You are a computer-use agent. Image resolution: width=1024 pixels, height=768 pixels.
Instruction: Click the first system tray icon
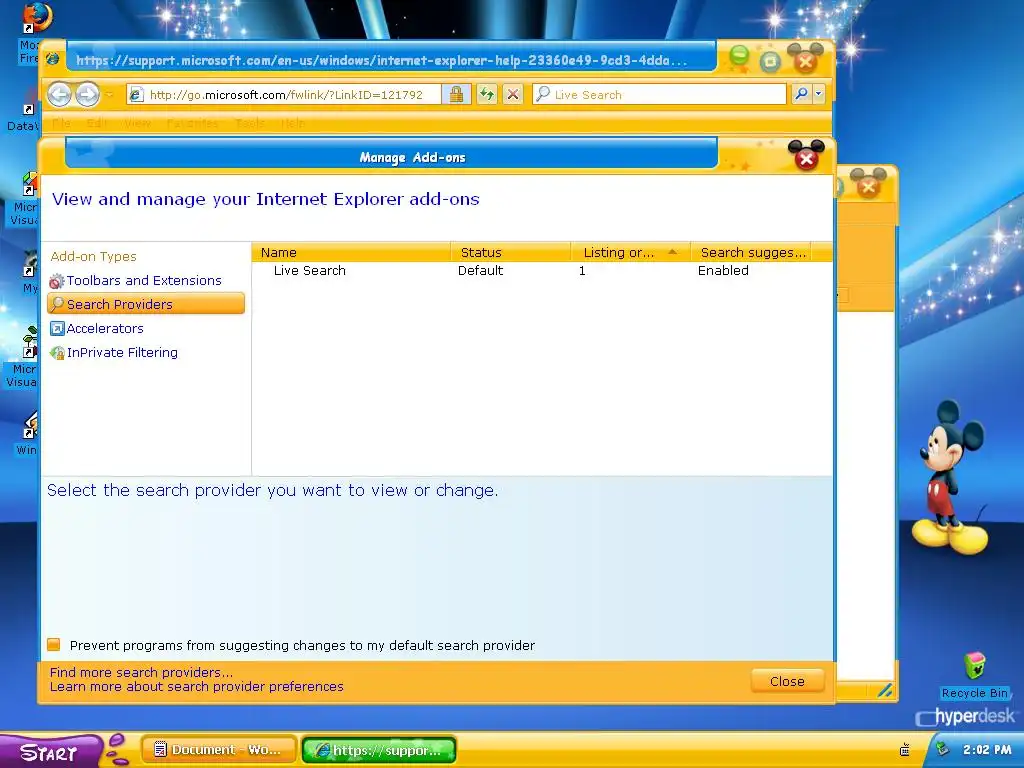point(904,750)
